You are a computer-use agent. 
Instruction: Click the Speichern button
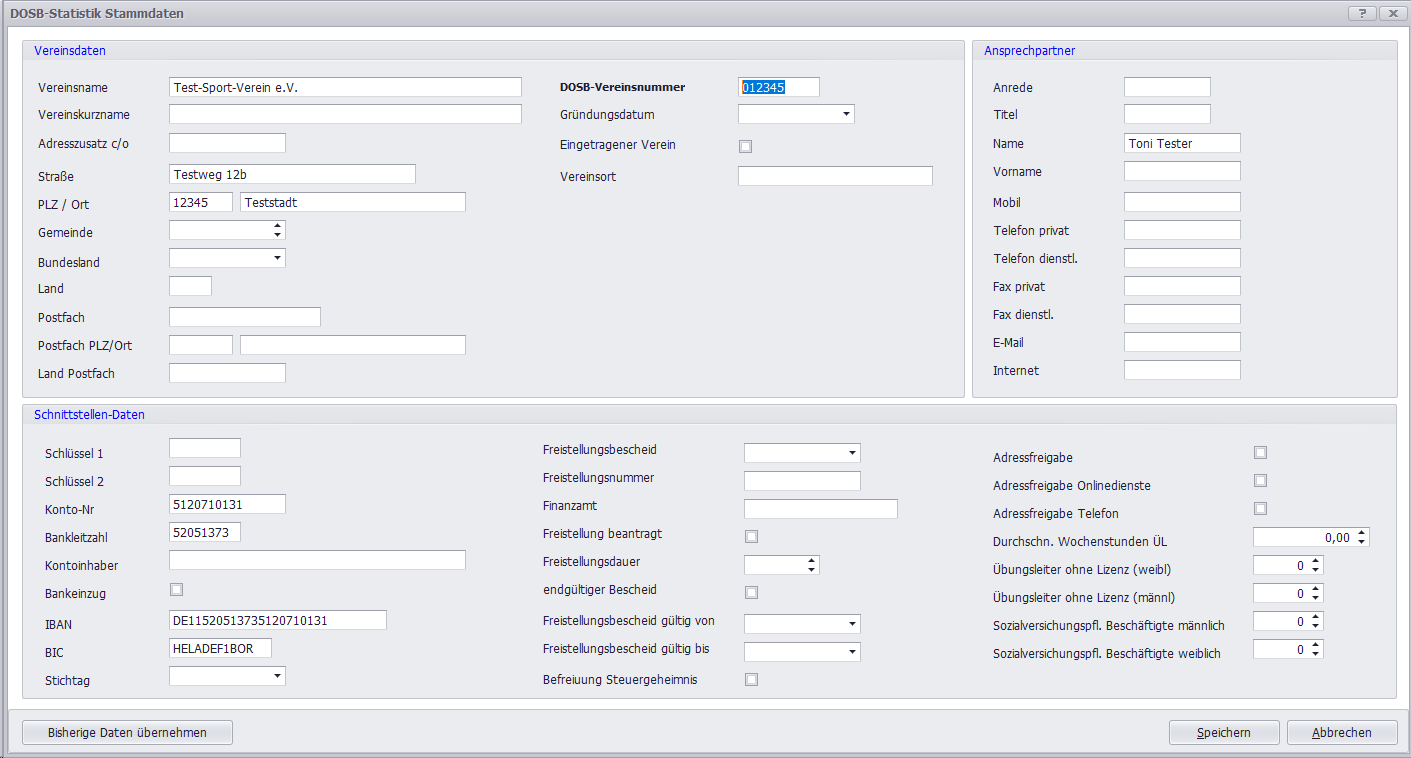(x=1223, y=733)
